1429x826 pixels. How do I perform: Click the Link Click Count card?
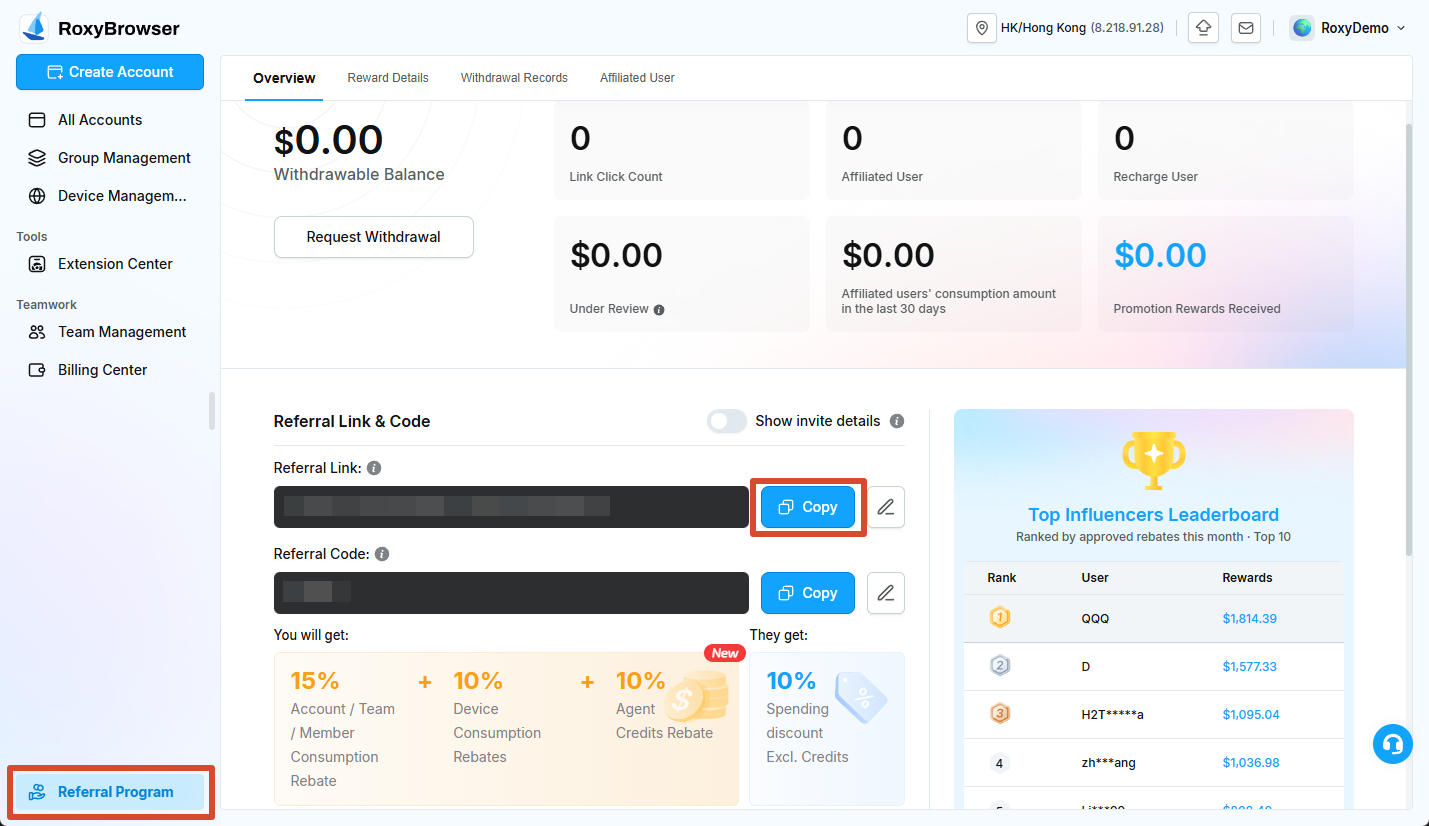(682, 150)
